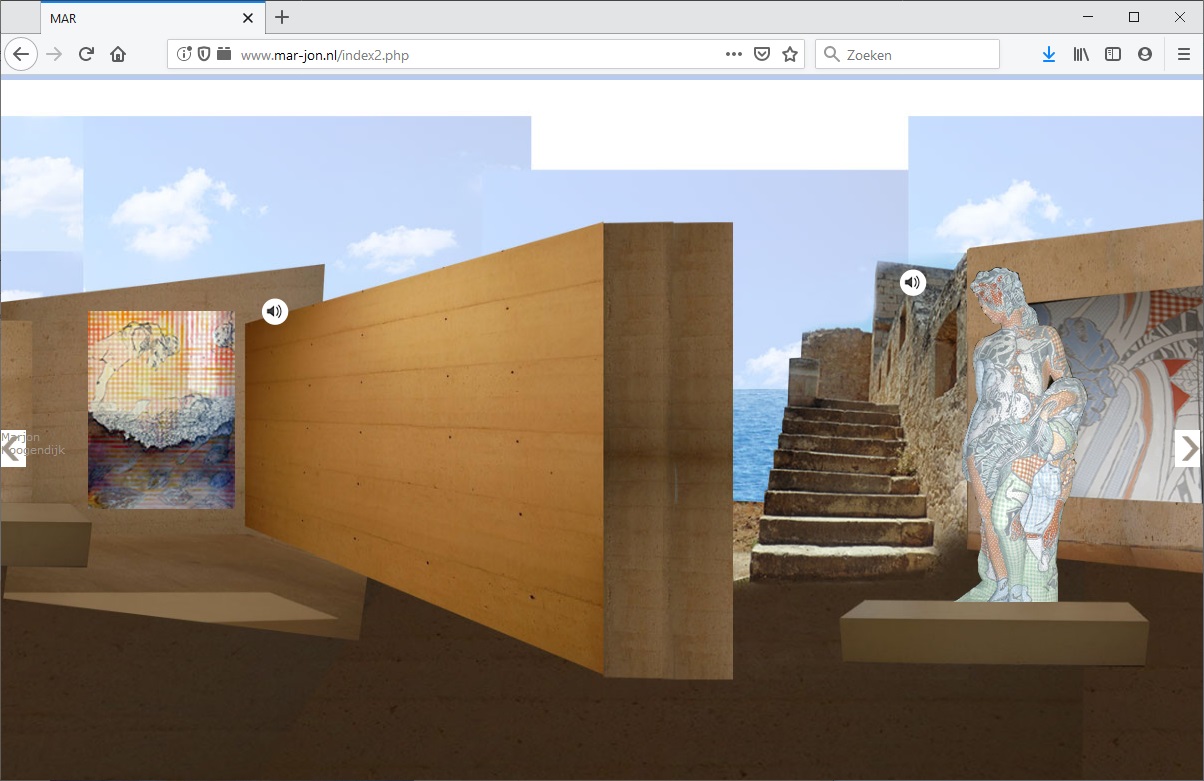Close the MAR tab

click(x=248, y=18)
